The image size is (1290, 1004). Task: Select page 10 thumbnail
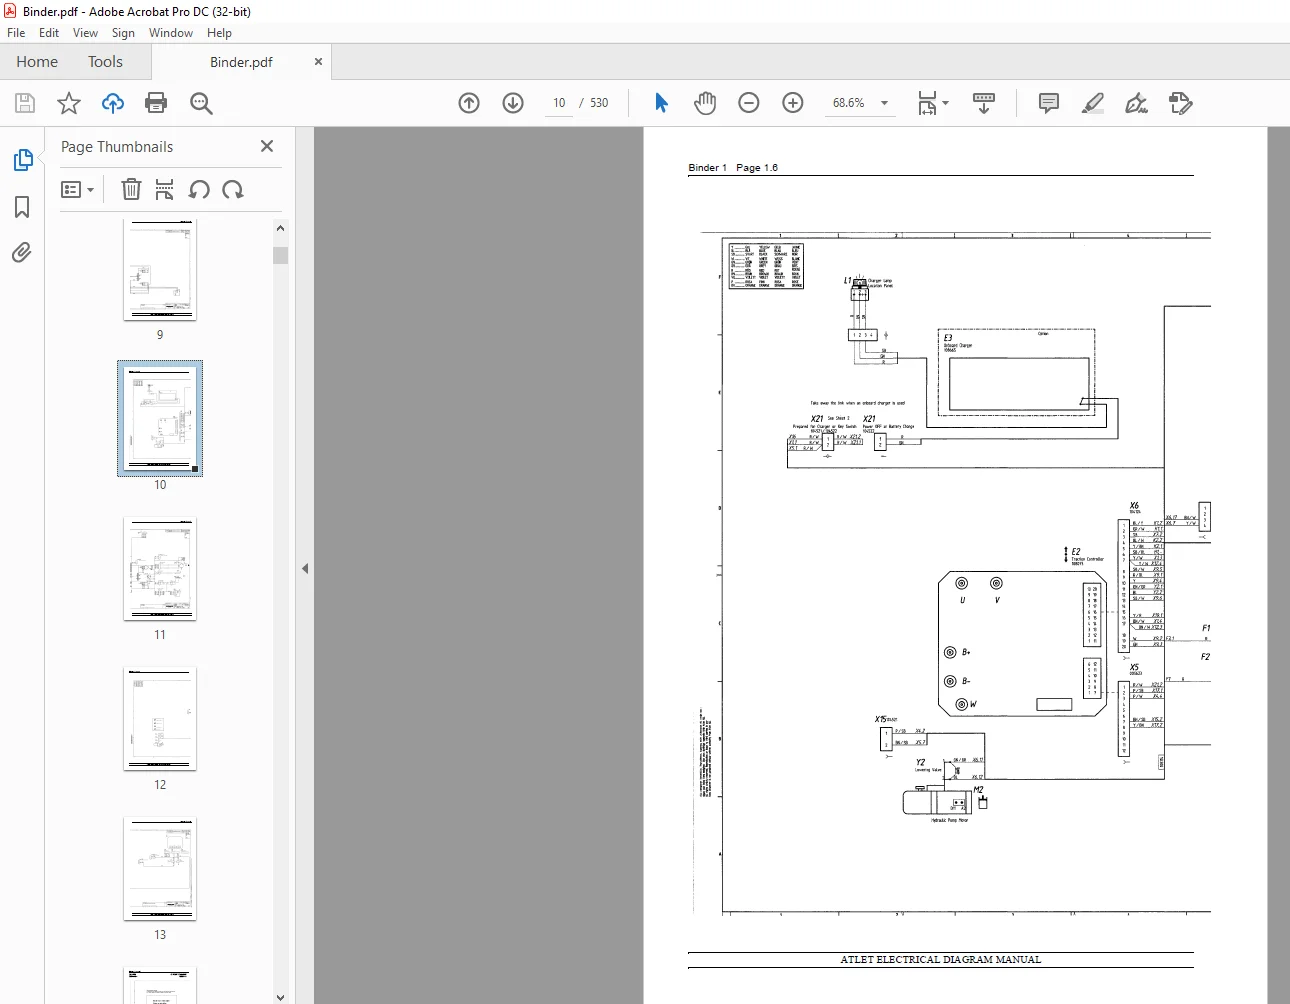[x=160, y=418]
